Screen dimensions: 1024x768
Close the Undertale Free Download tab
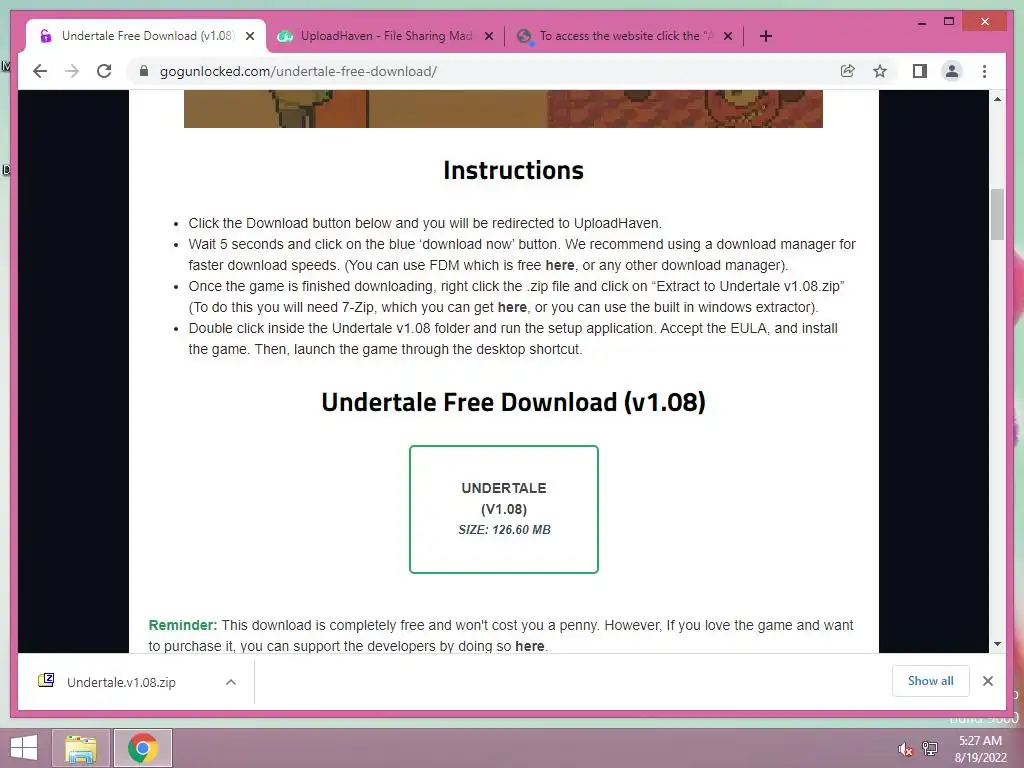[249, 36]
